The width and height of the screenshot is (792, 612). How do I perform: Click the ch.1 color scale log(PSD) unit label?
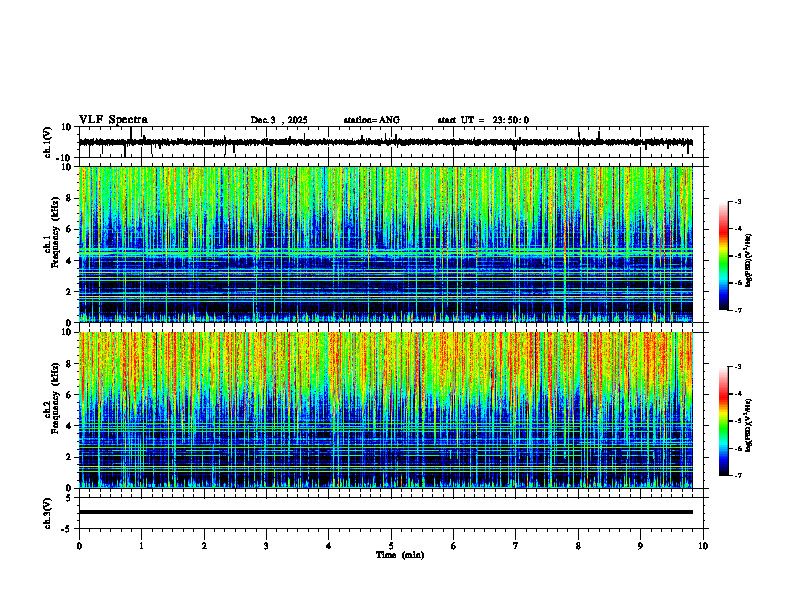[749, 260]
